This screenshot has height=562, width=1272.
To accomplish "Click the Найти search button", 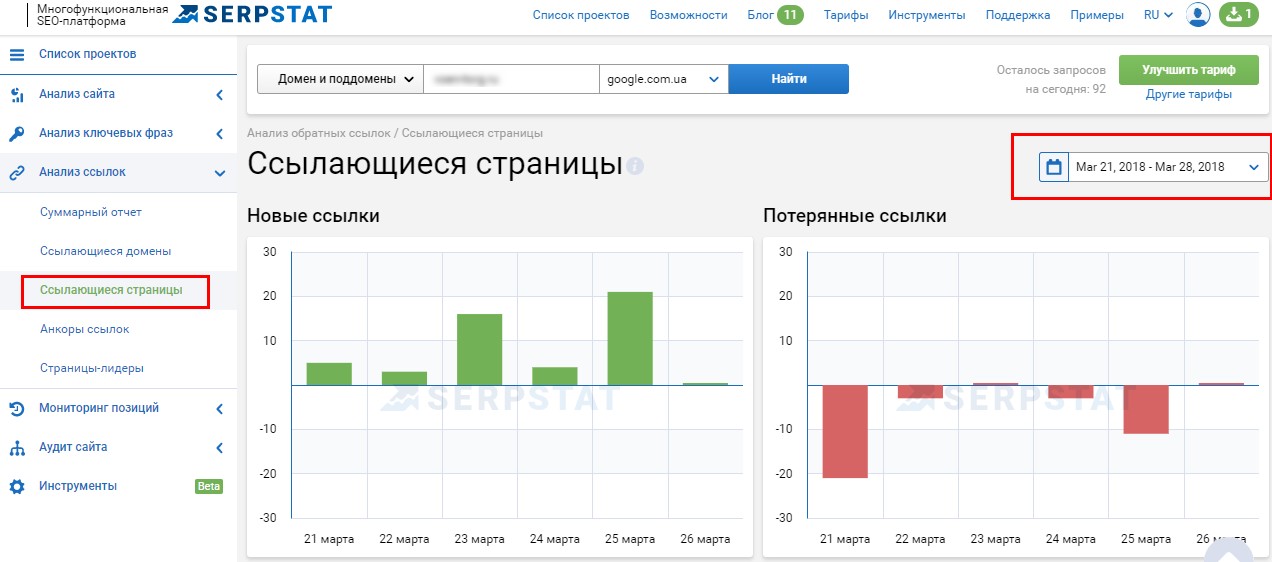I will coord(789,79).
